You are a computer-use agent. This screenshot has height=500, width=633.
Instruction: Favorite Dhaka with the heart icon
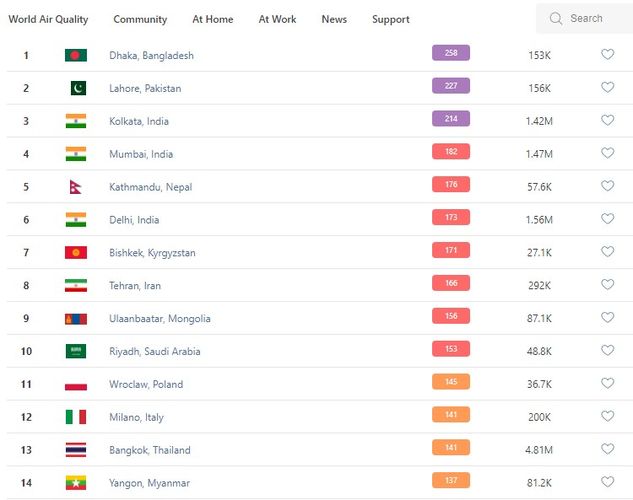[x=607, y=55]
